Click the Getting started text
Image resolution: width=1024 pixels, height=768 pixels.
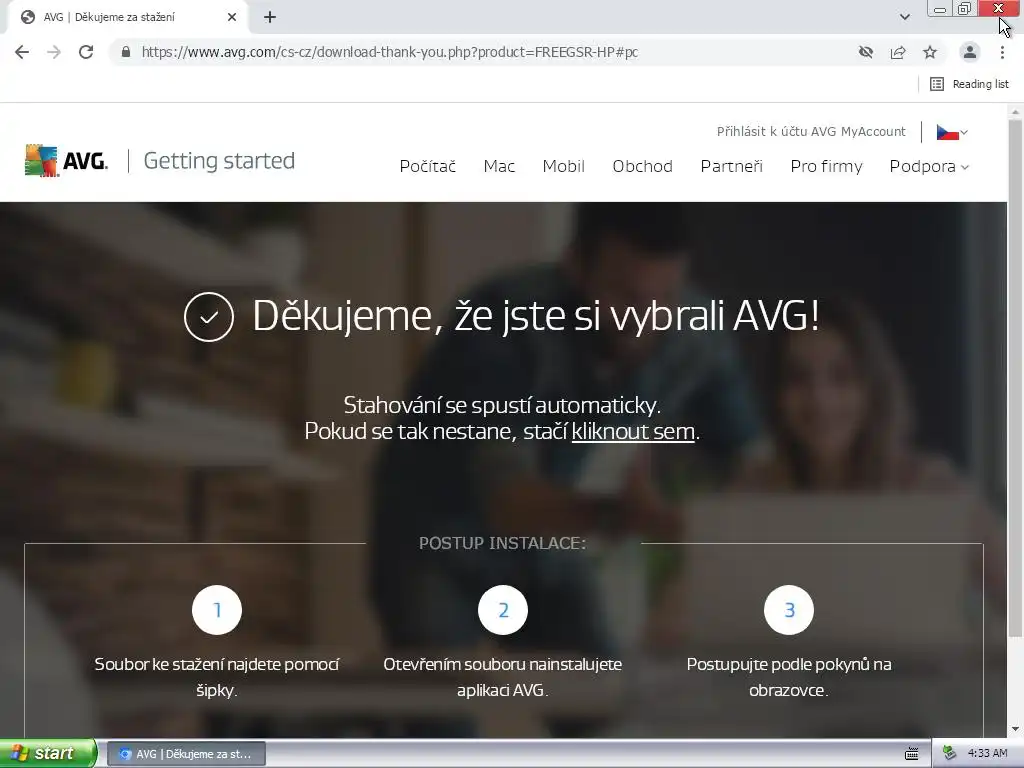tap(219, 161)
